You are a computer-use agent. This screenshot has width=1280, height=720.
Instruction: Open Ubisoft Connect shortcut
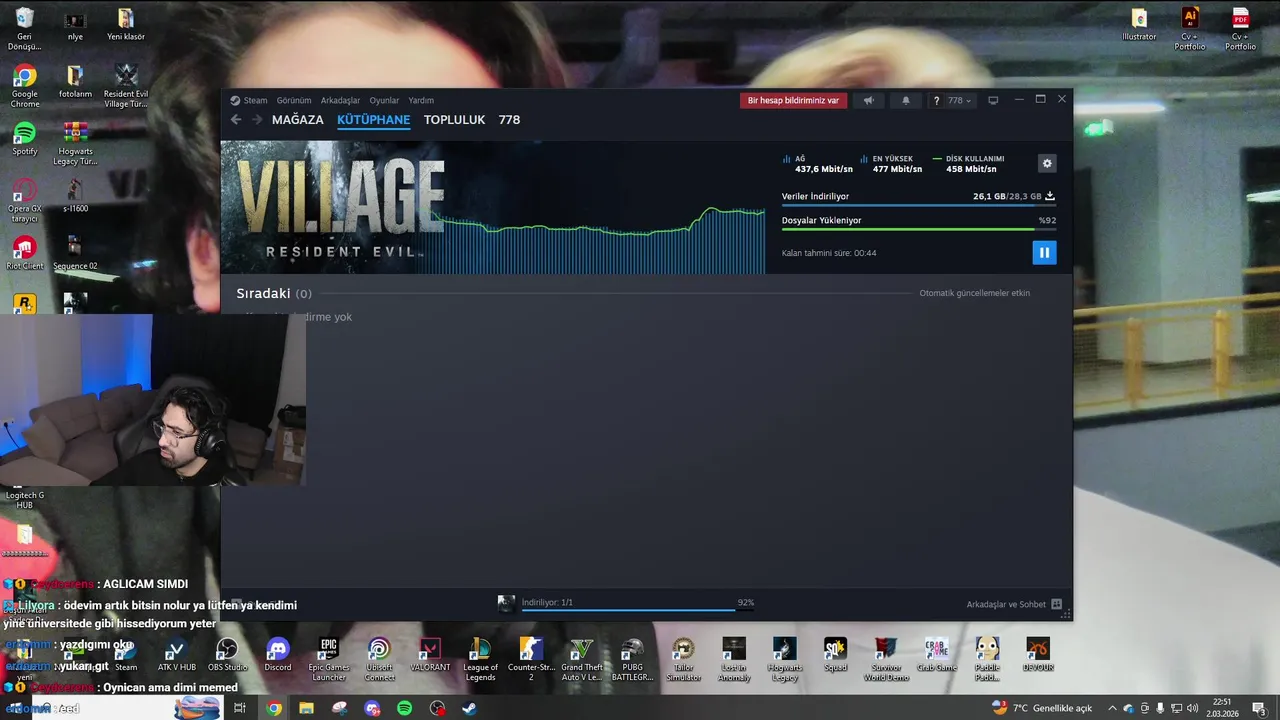(379, 660)
